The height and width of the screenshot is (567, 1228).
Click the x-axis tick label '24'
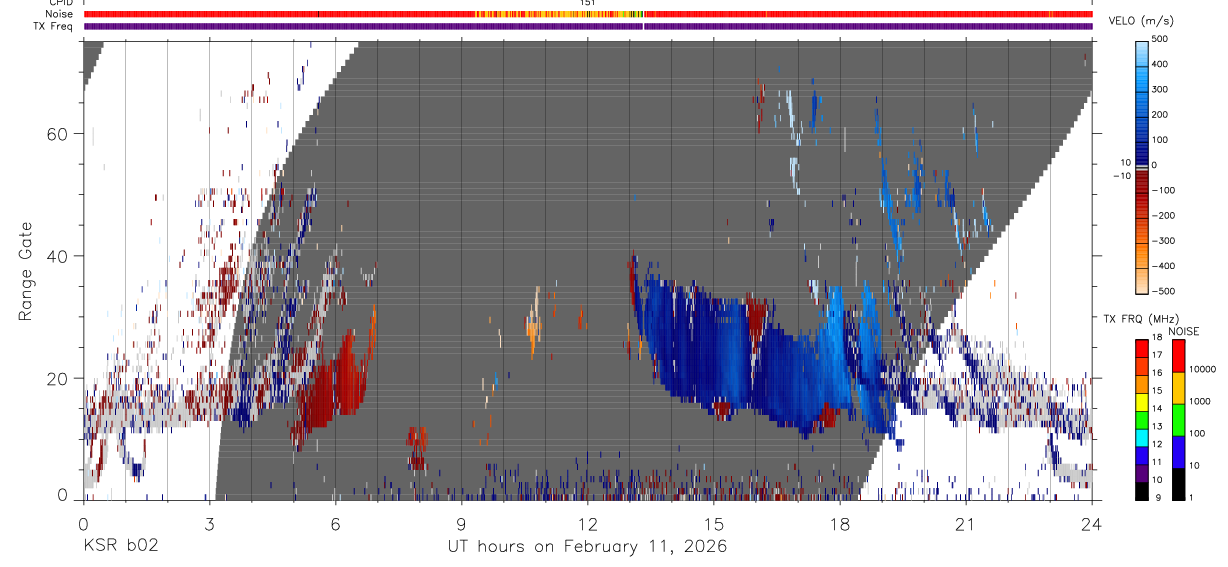coord(1092,523)
